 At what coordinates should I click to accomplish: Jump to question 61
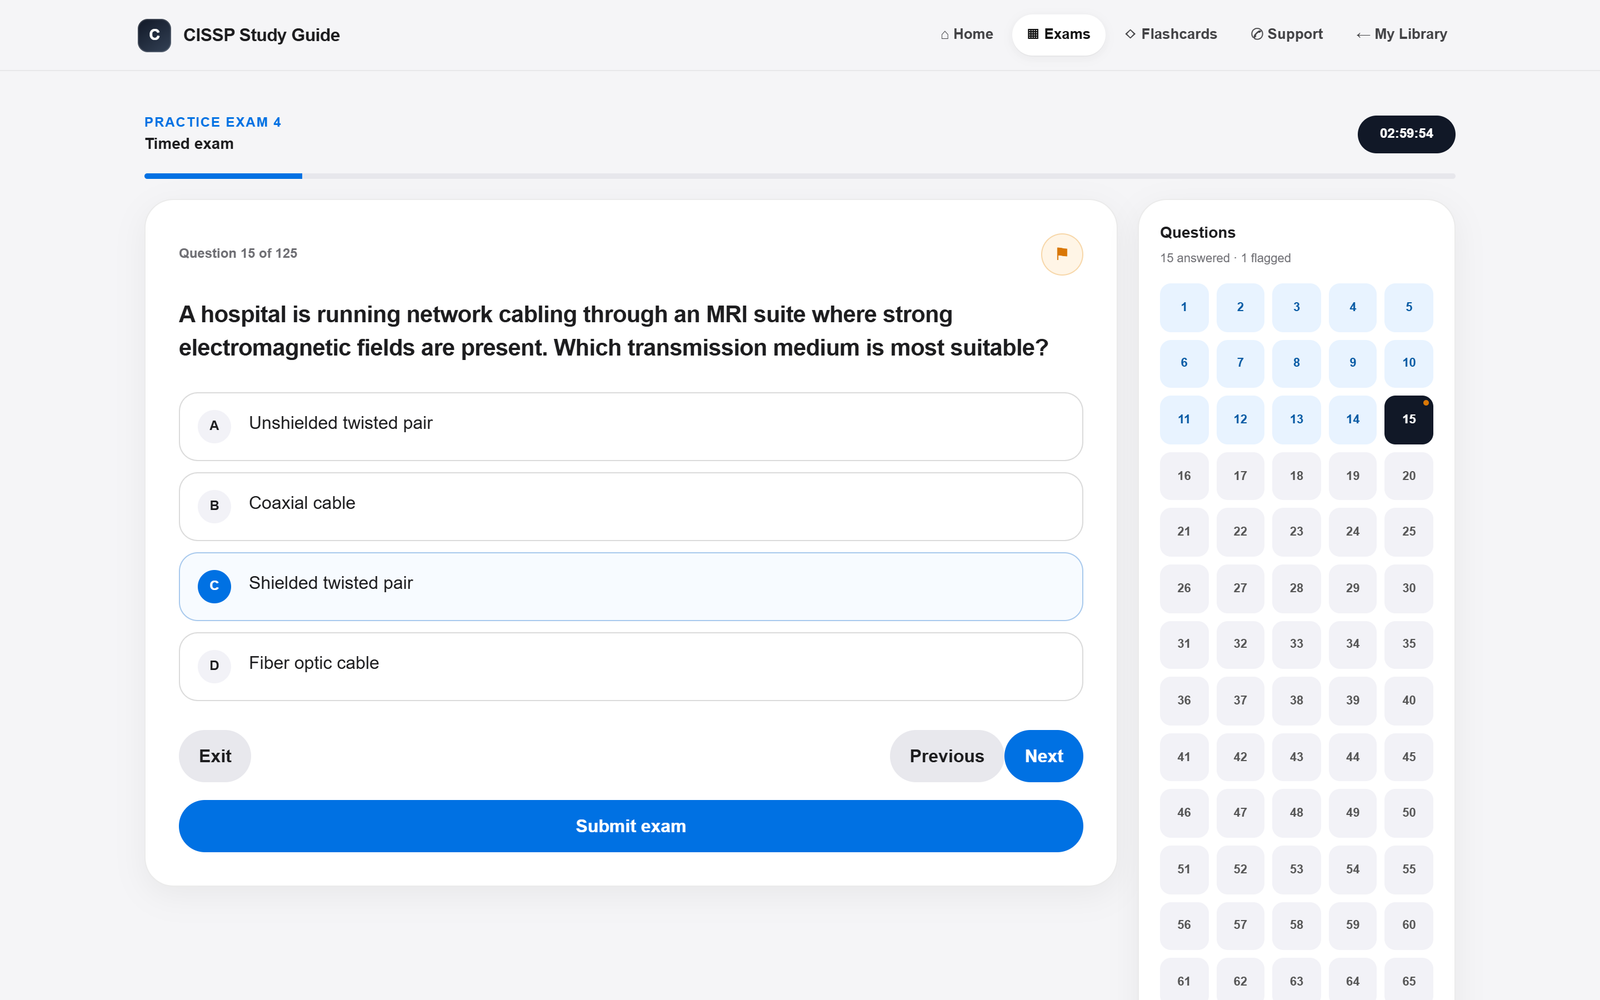[x=1184, y=981]
